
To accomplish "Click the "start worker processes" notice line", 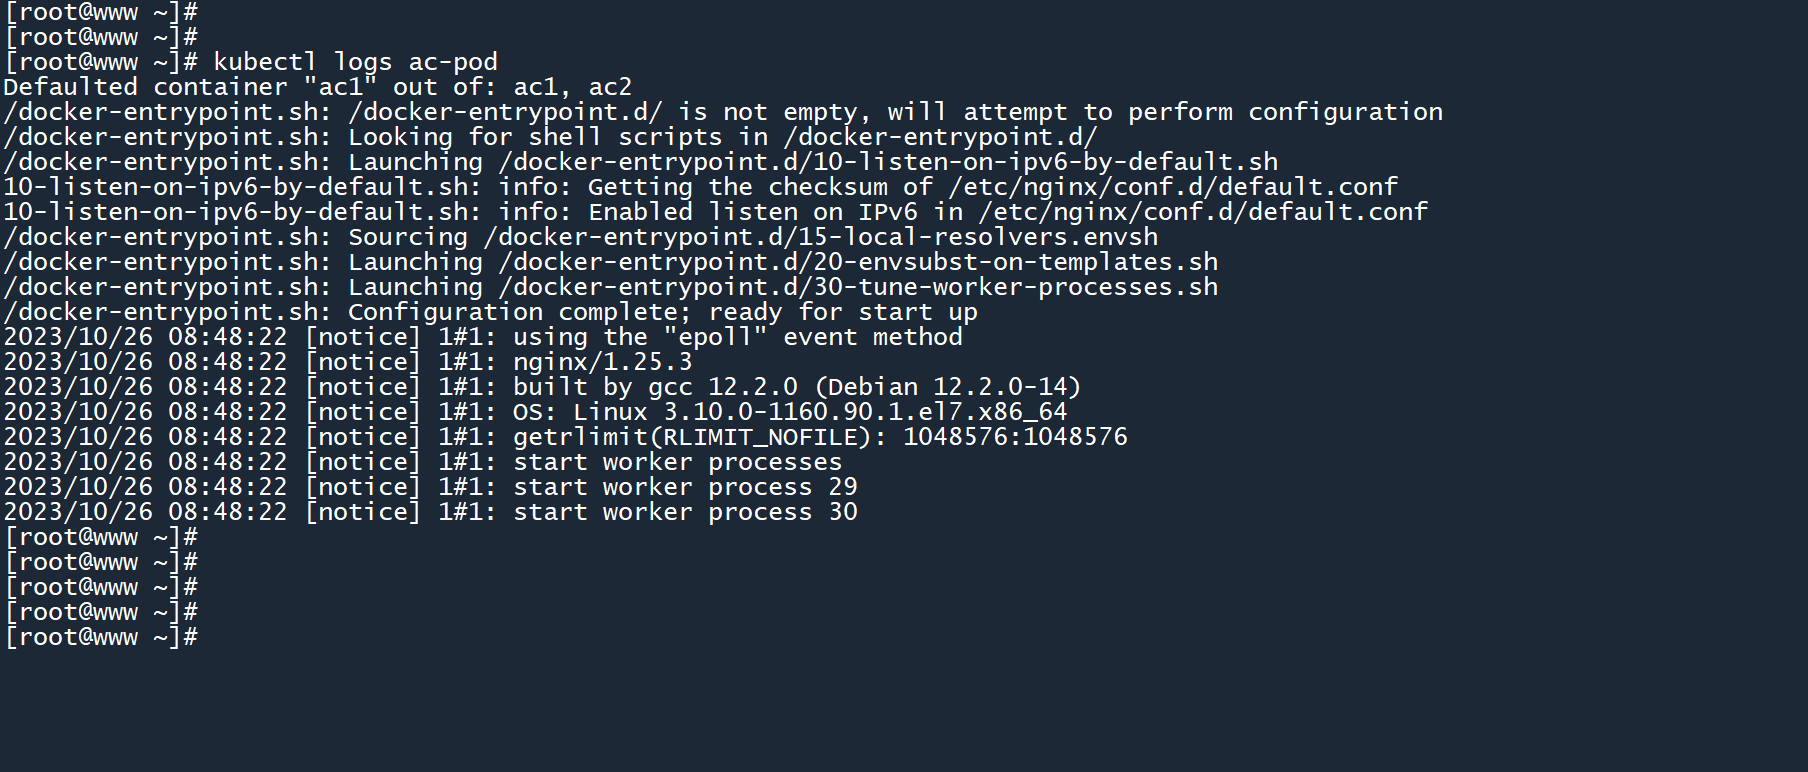I will pos(677,462).
